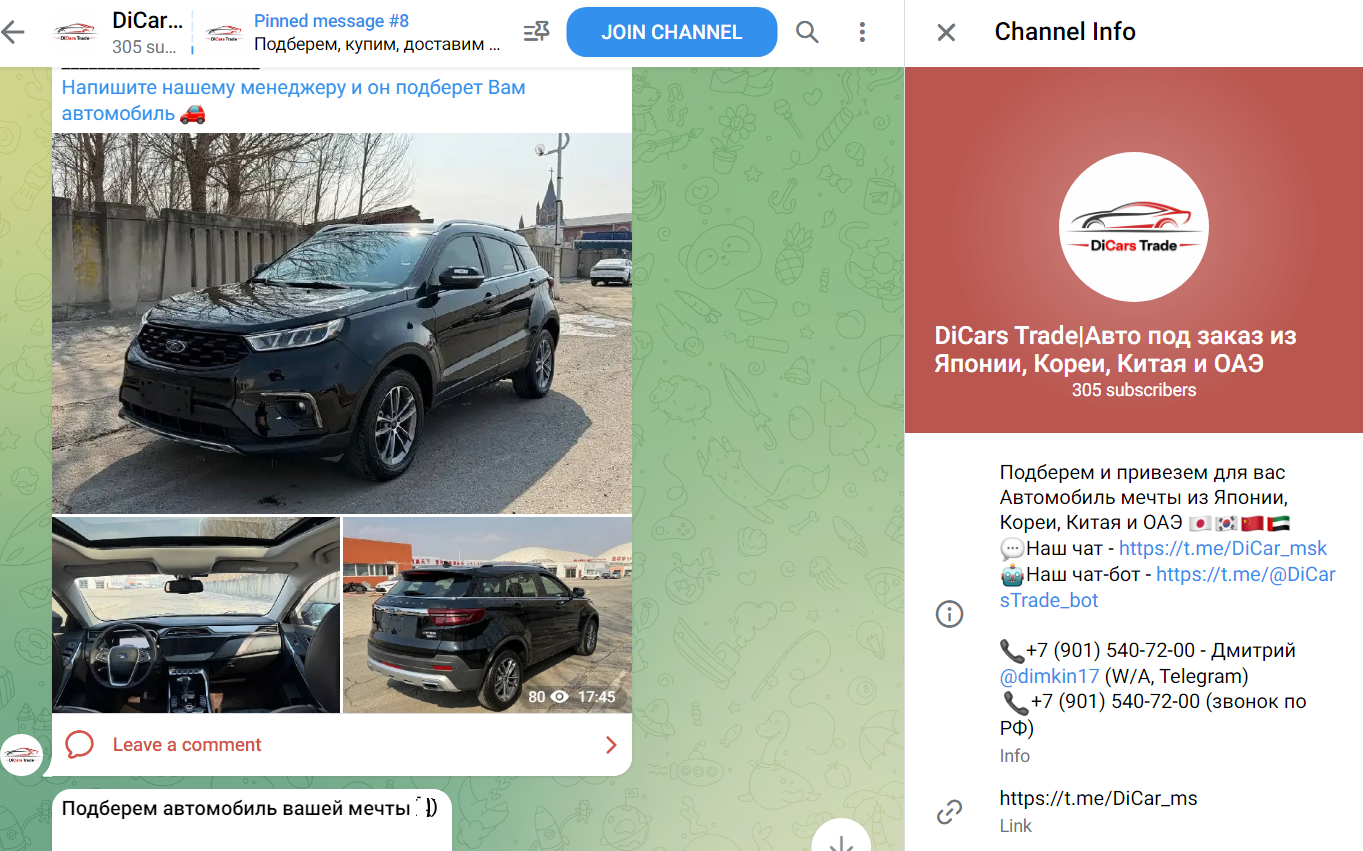Image resolution: width=1363 pixels, height=851 pixels.
Task: Click the info icon beside channel description
Action: click(x=949, y=614)
